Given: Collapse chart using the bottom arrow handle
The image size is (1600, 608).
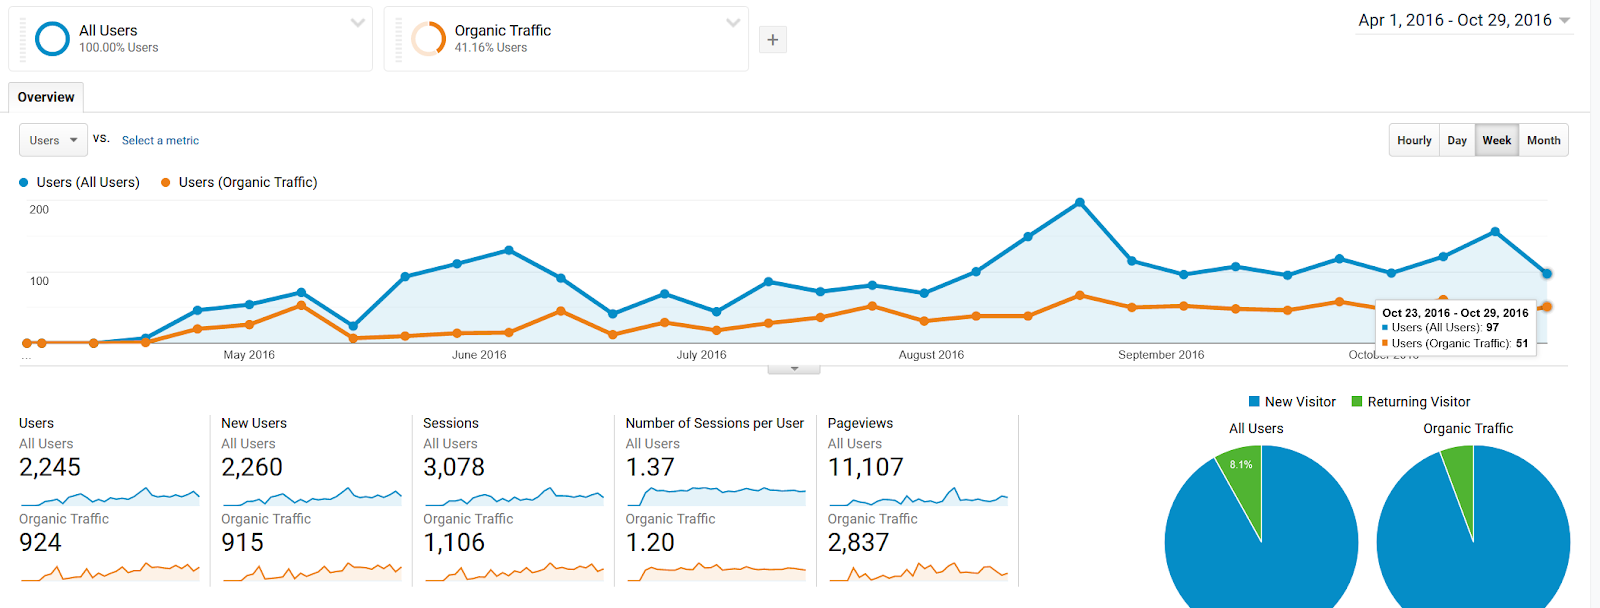Looking at the screenshot, I should pos(794,369).
